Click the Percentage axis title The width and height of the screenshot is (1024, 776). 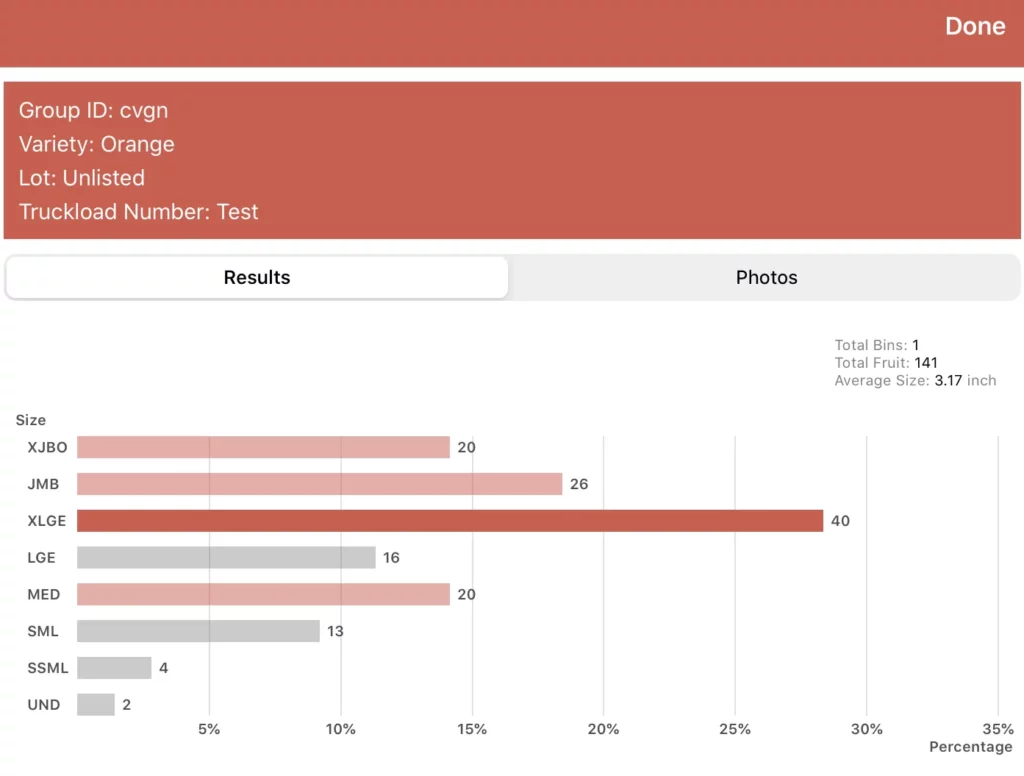(x=970, y=747)
